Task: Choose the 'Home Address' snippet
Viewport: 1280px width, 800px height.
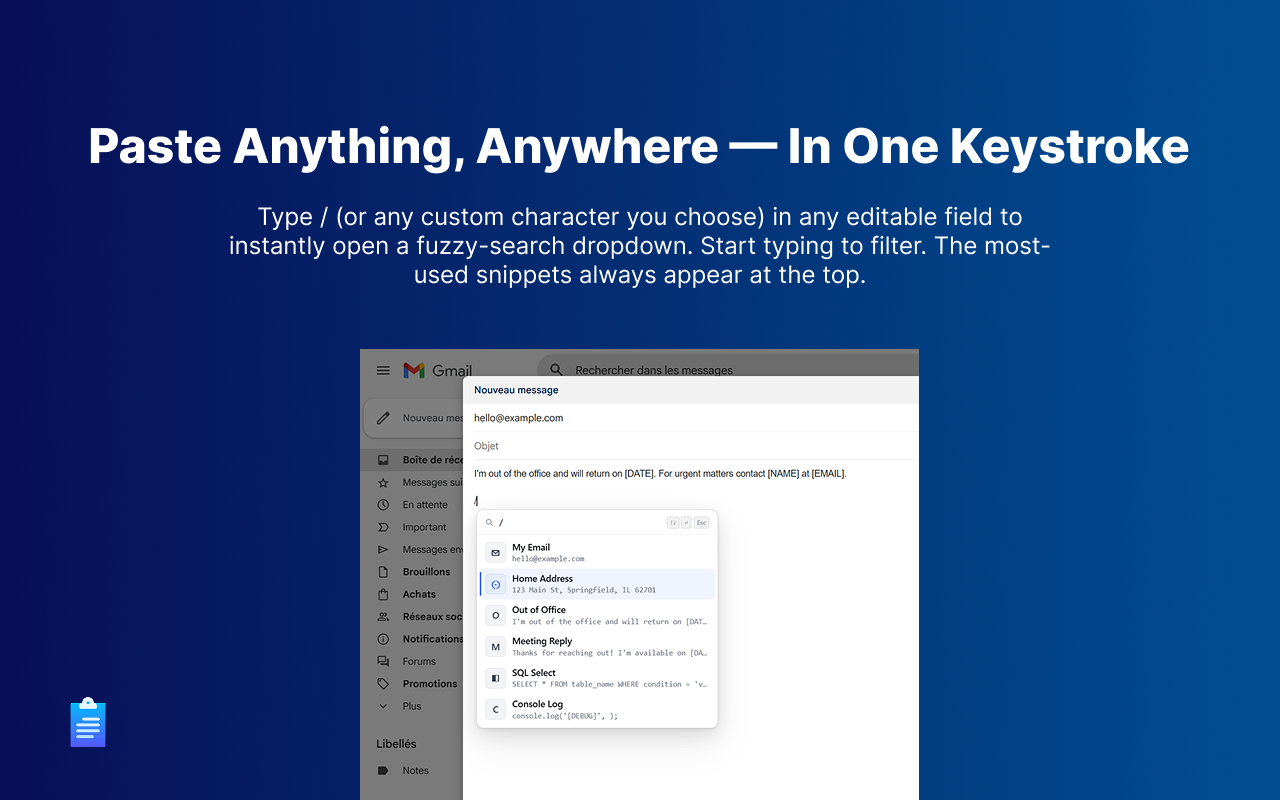Action: tap(597, 584)
